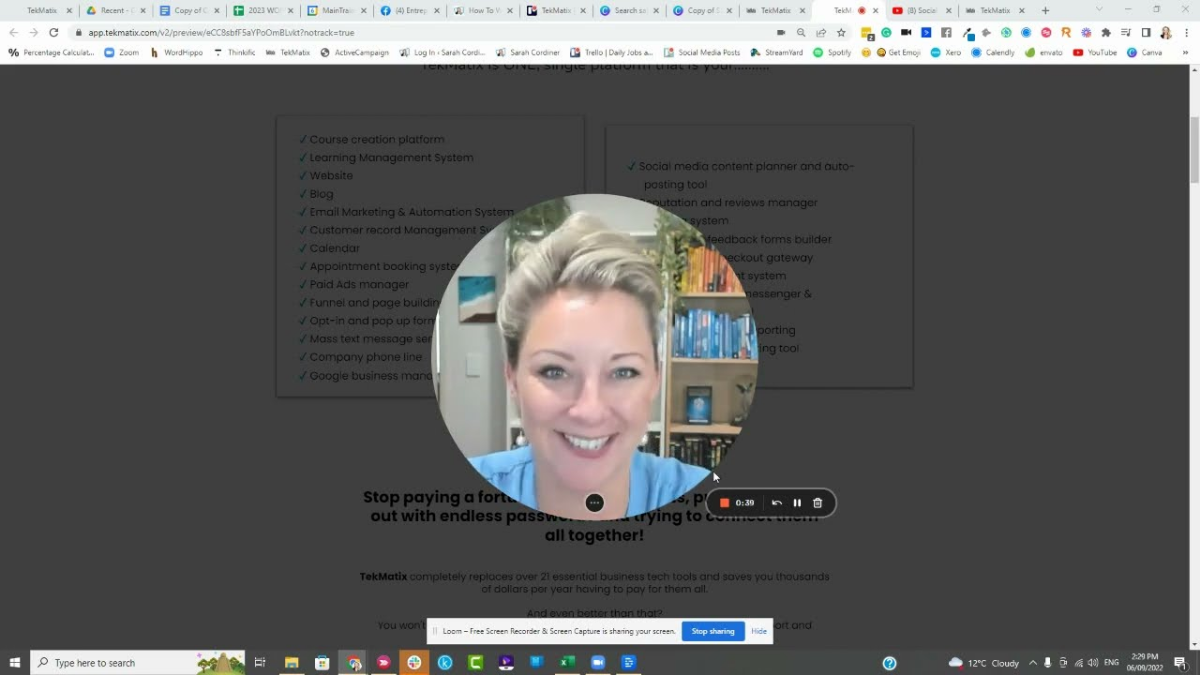Open the volume control in system tray
Image resolution: width=1200 pixels, height=675 pixels.
(1093, 662)
